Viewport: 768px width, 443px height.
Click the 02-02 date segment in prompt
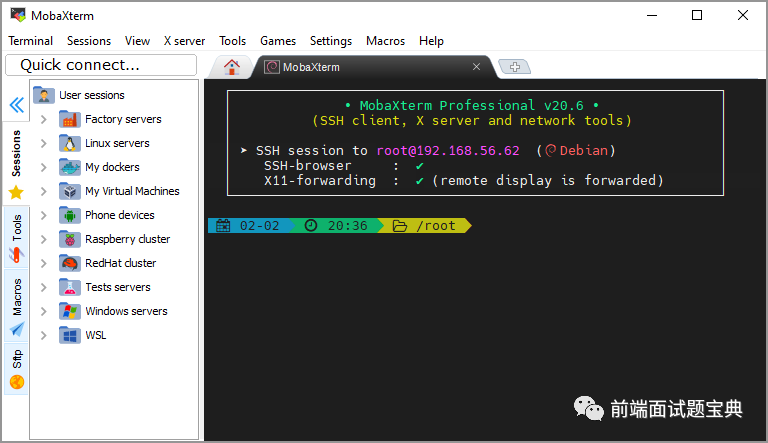tap(259, 225)
